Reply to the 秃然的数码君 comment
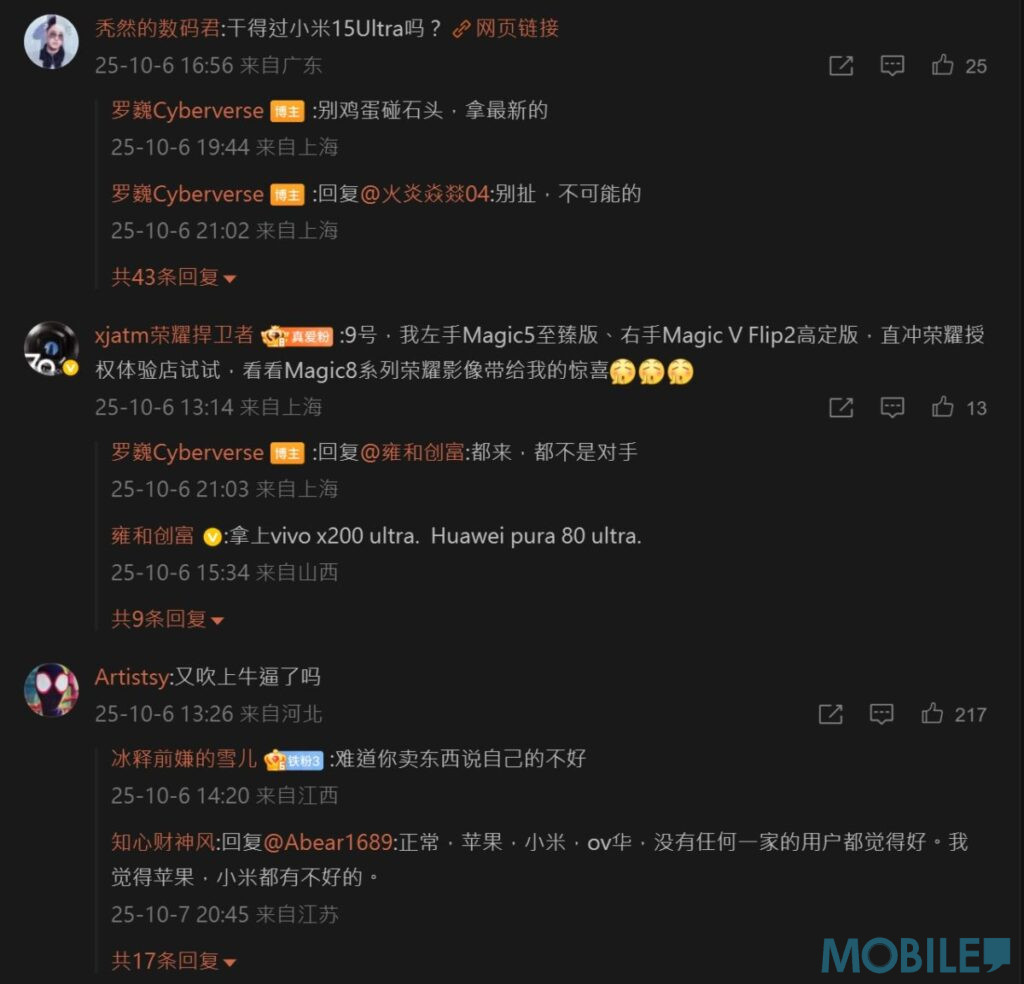 click(892, 66)
